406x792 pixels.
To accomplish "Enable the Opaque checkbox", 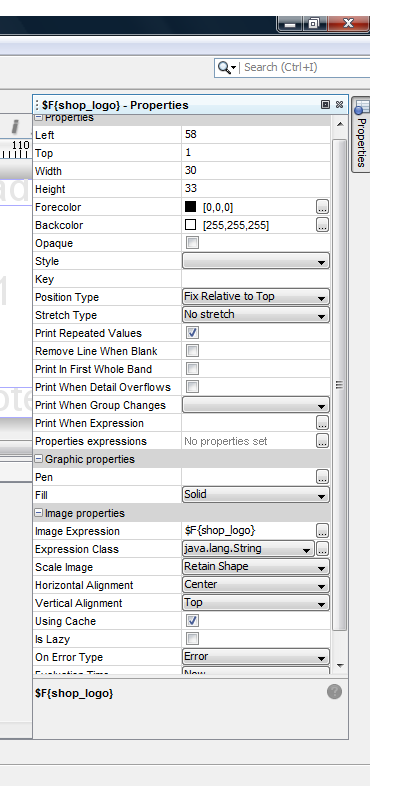I will pos(192,243).
